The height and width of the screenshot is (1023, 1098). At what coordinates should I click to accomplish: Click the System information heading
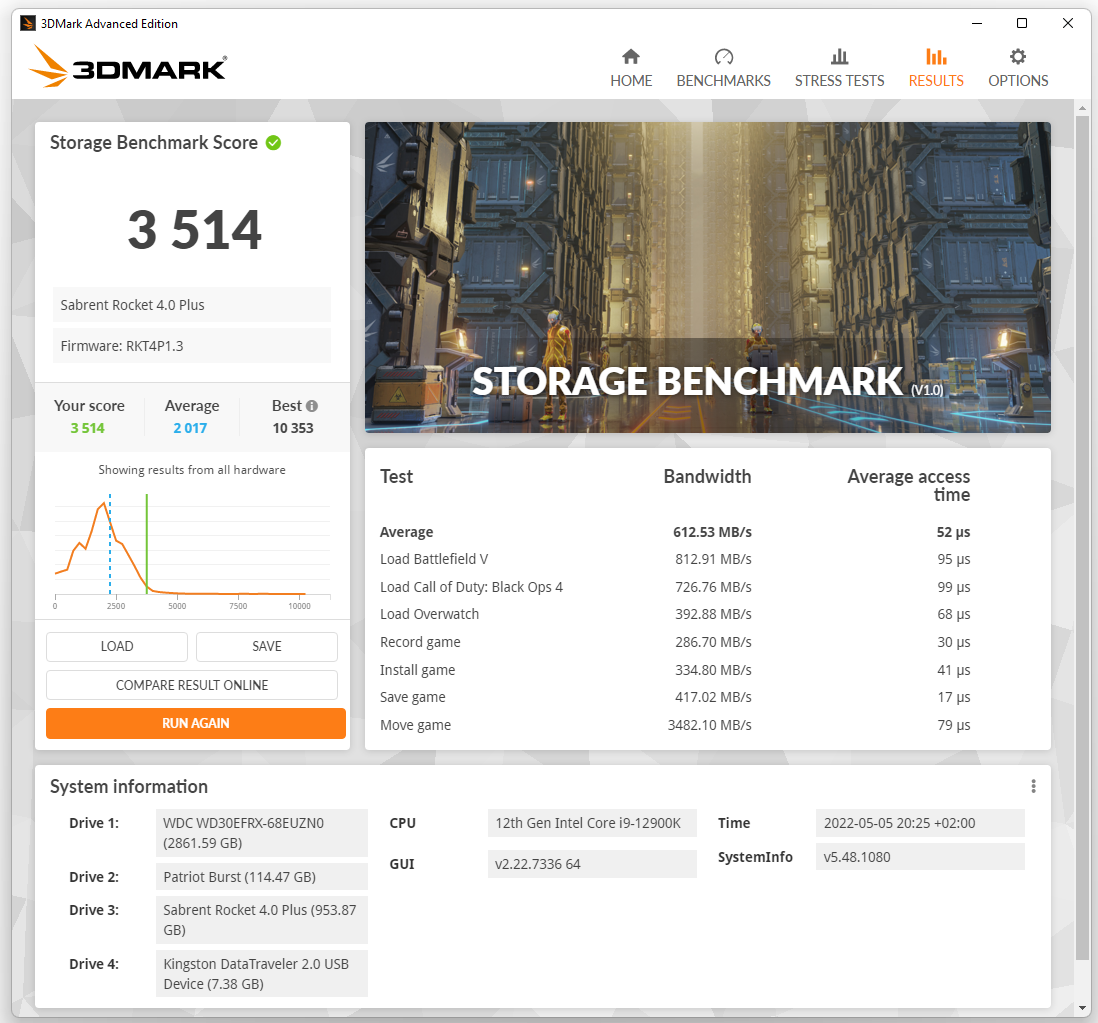[x=129, y=786]
